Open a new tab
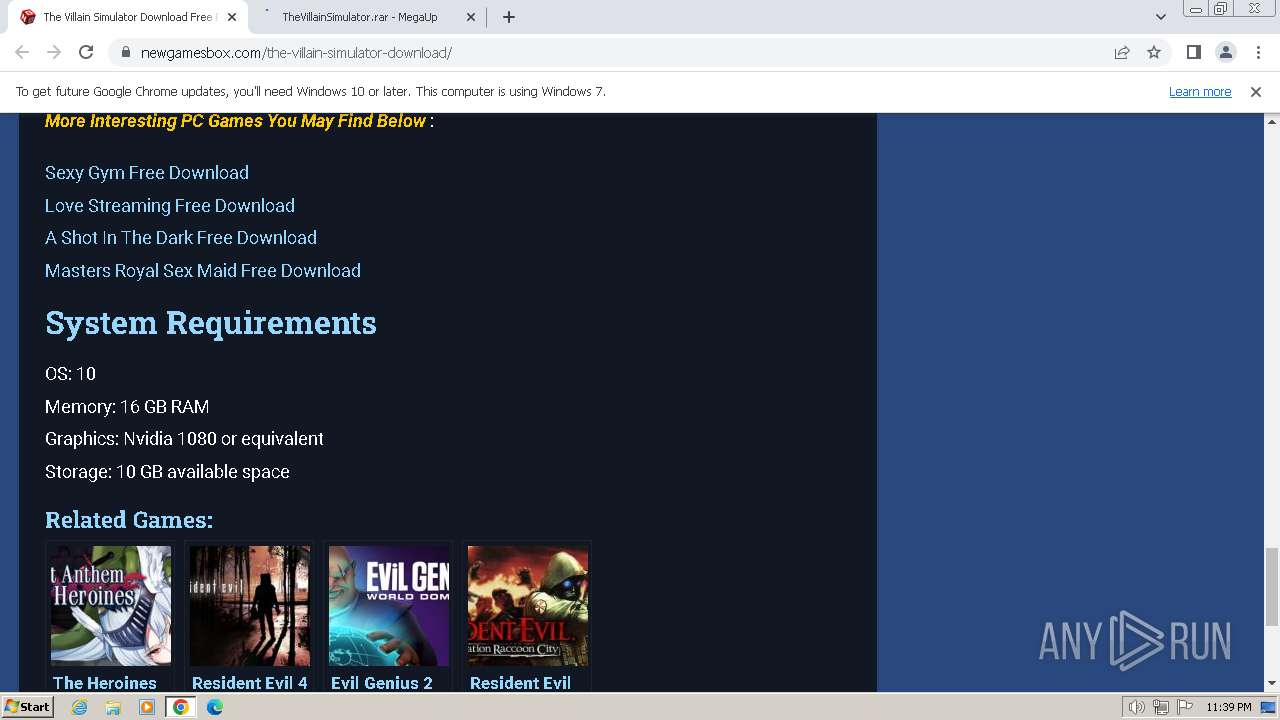1280x720 pixels. [x=509, y=17]
